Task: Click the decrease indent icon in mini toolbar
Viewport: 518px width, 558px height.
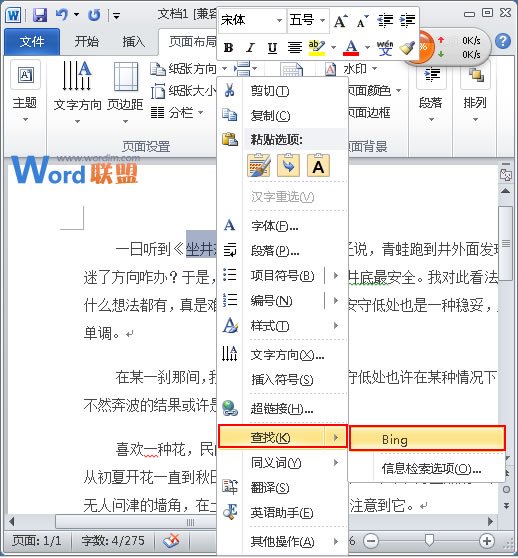Action: pos(385,21)
